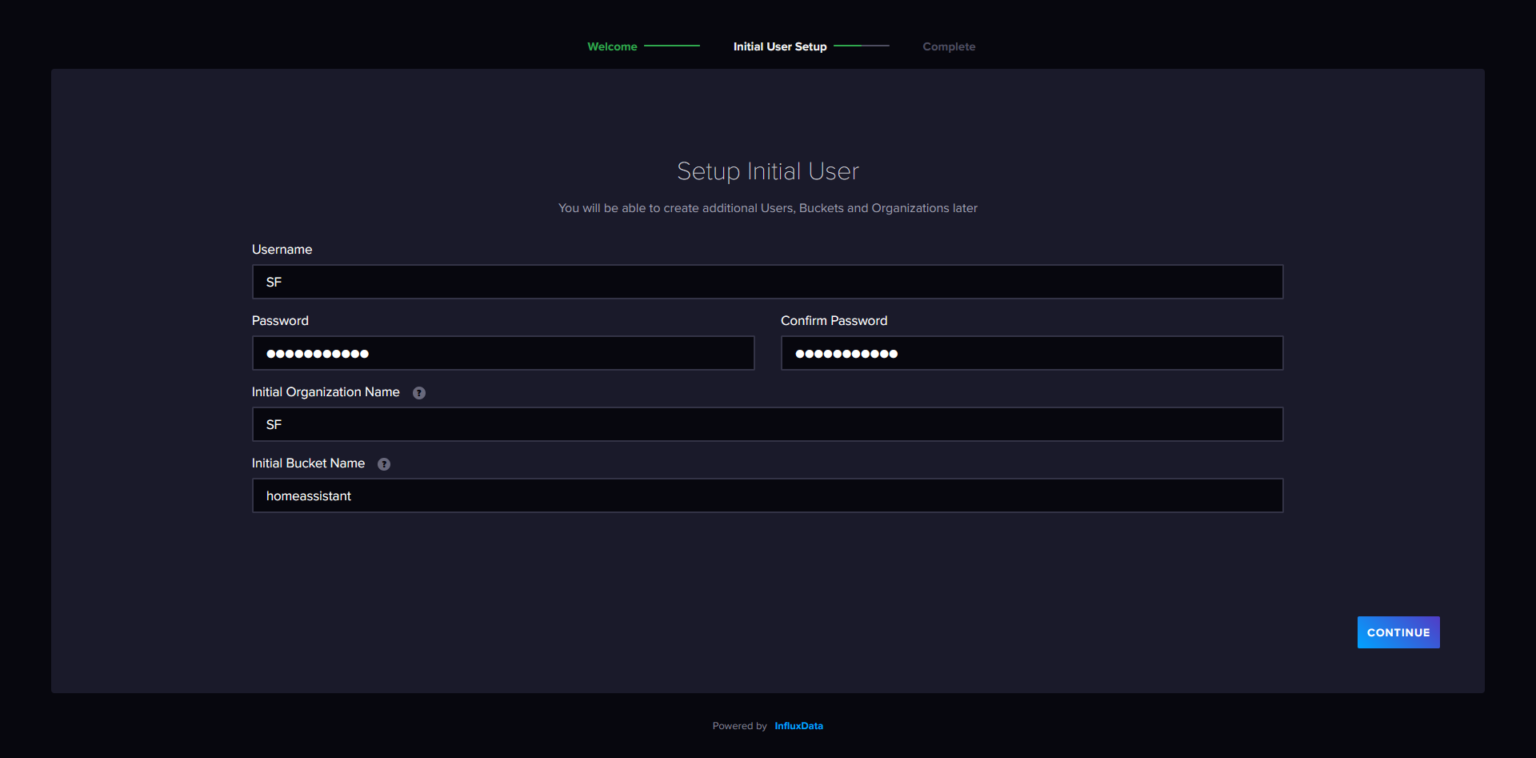
Task: Open the Welcome step
Action: 612,46
